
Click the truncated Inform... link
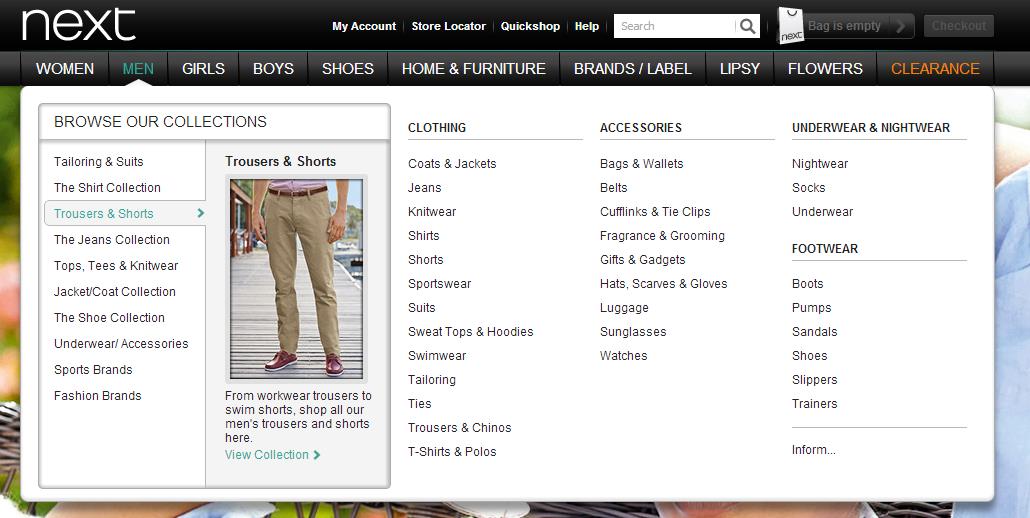point(814,450)
